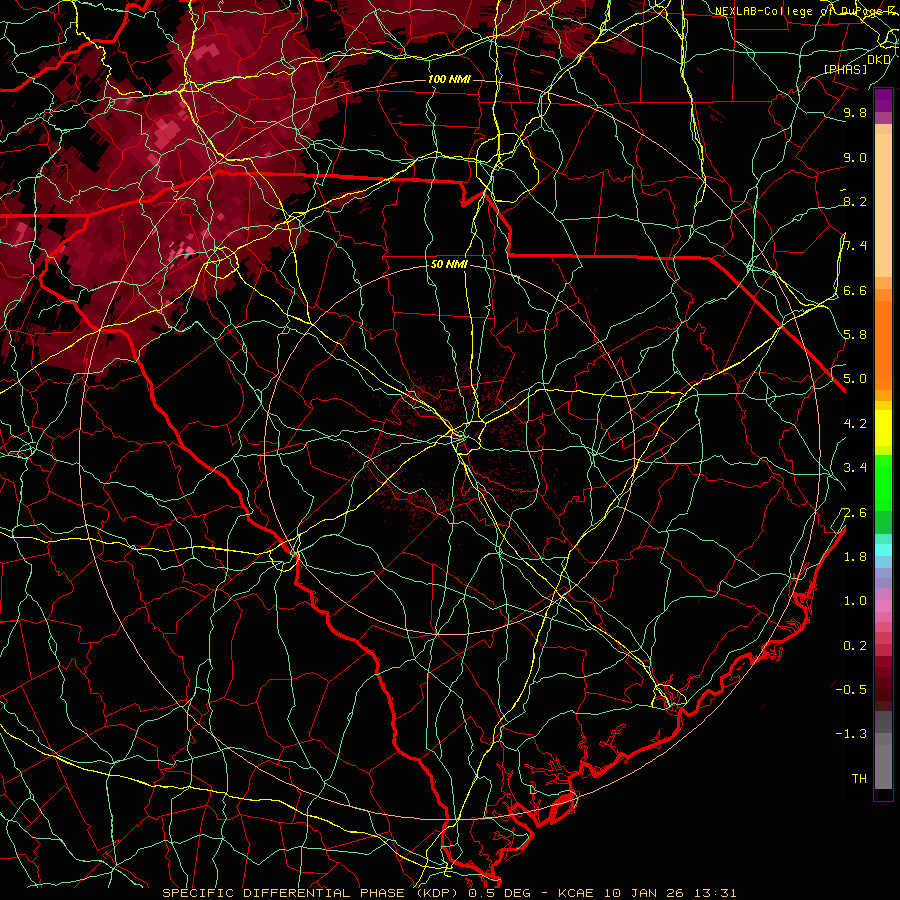900x900 pixels.
Task: Select the 9.0 value on the color scale
Action: coord(855,157)
